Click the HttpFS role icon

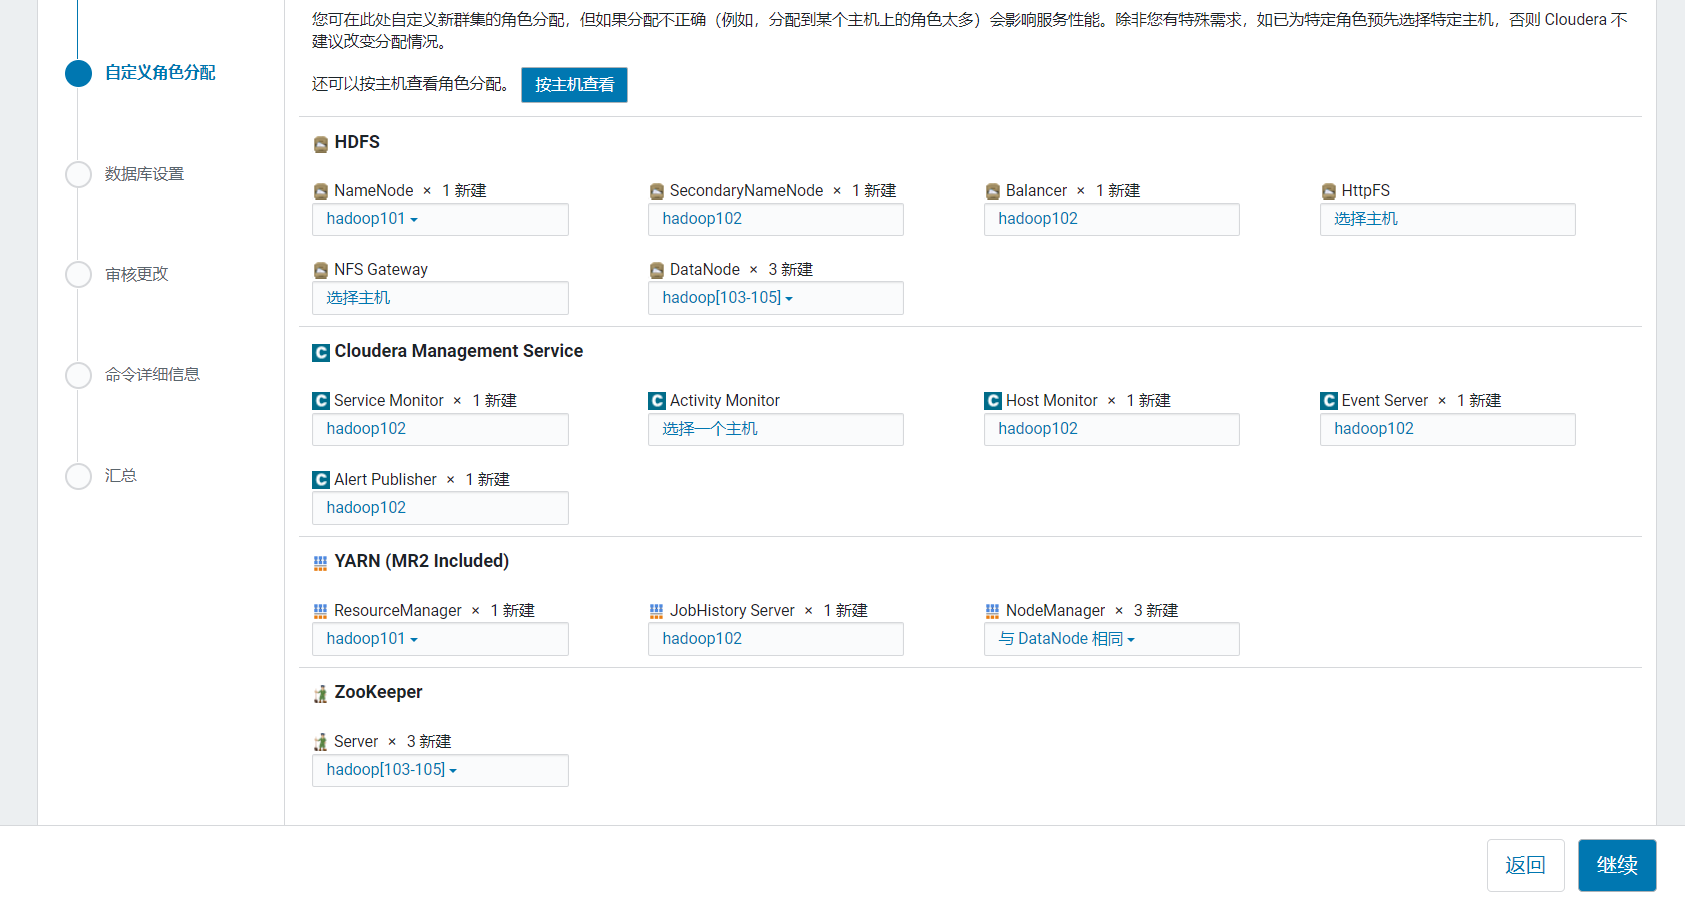1329,192
